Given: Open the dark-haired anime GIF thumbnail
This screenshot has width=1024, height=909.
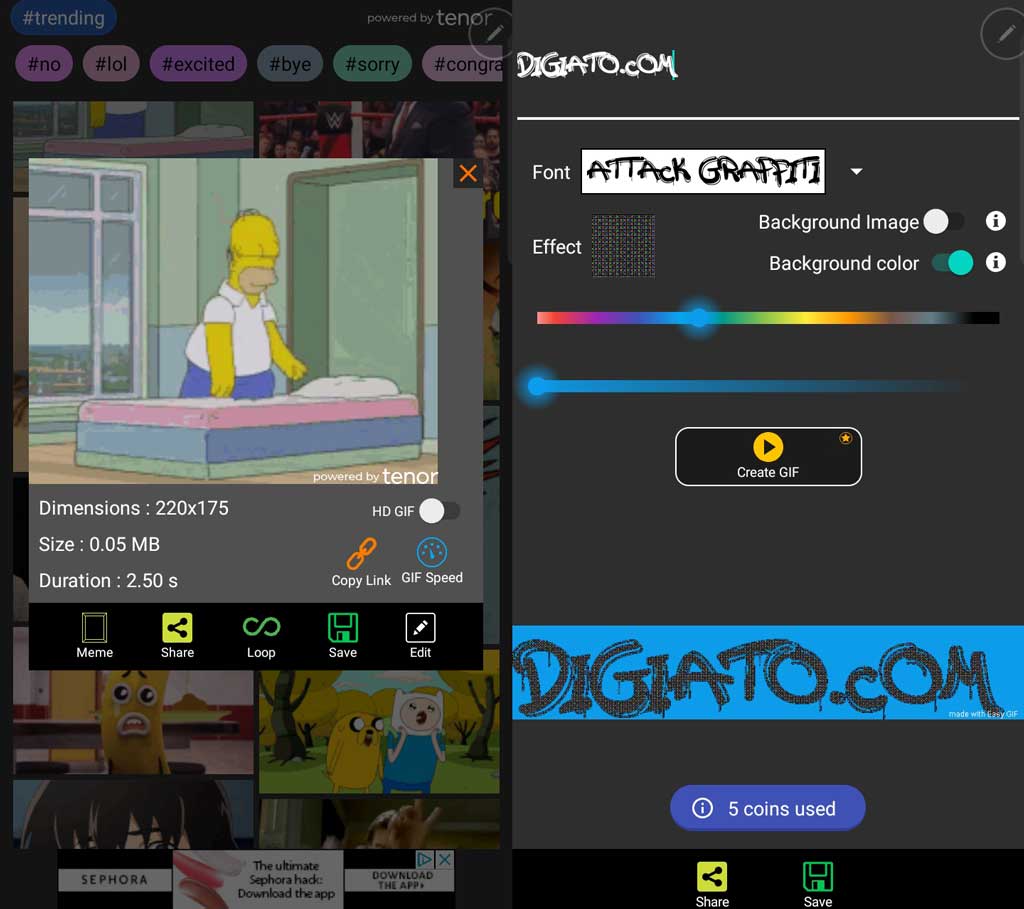Looking at the screenshot, I should (133, 814).
